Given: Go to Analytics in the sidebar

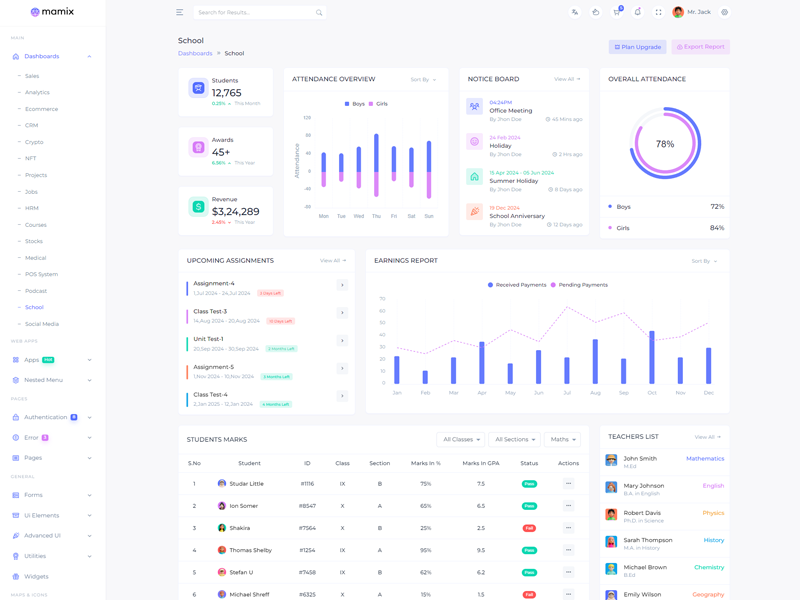Looking at the screenshot, I should [37, 92].
